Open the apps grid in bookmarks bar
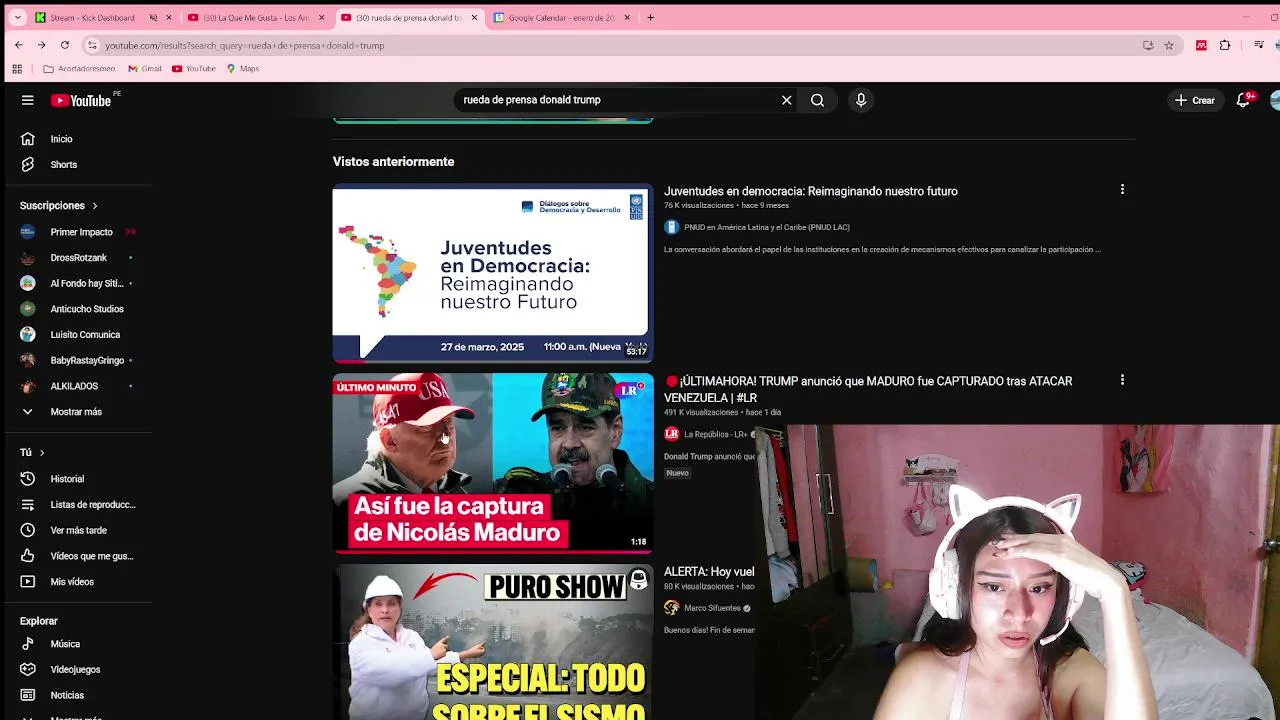The image size is (1280, 720). (x=17, y=69)
